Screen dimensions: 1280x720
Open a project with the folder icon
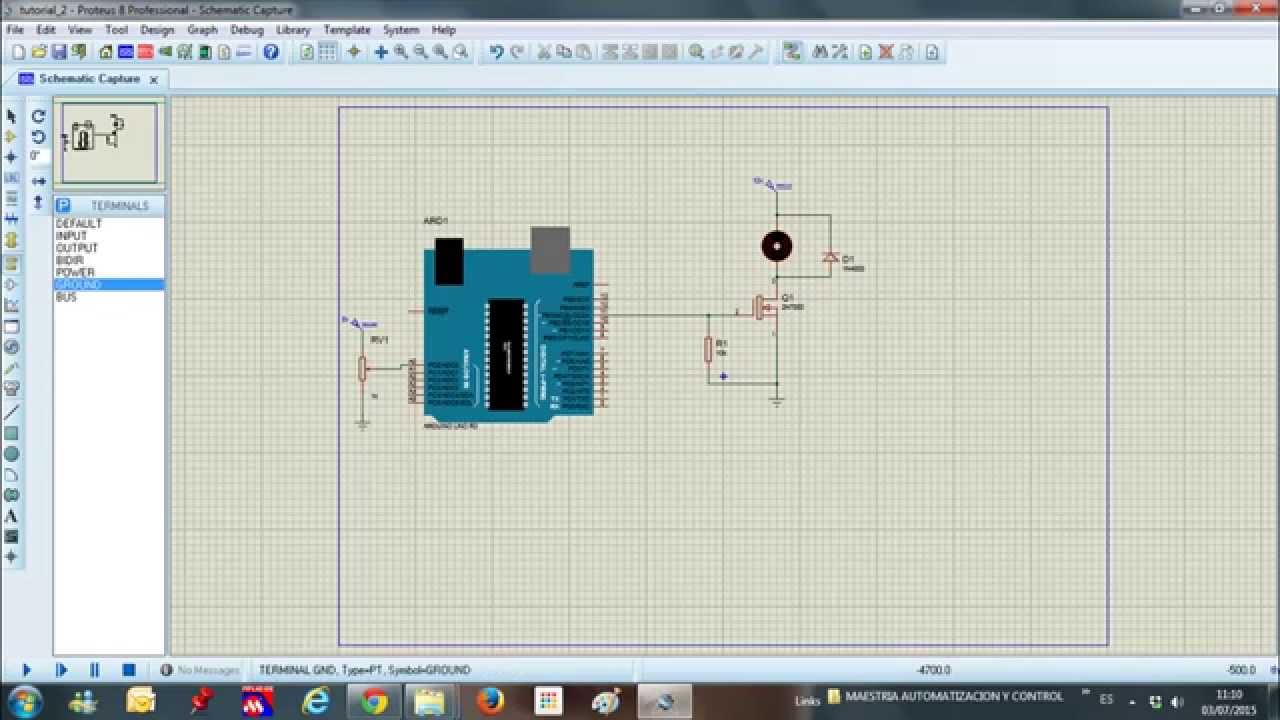pyautogui.click(x=39, y=52)
